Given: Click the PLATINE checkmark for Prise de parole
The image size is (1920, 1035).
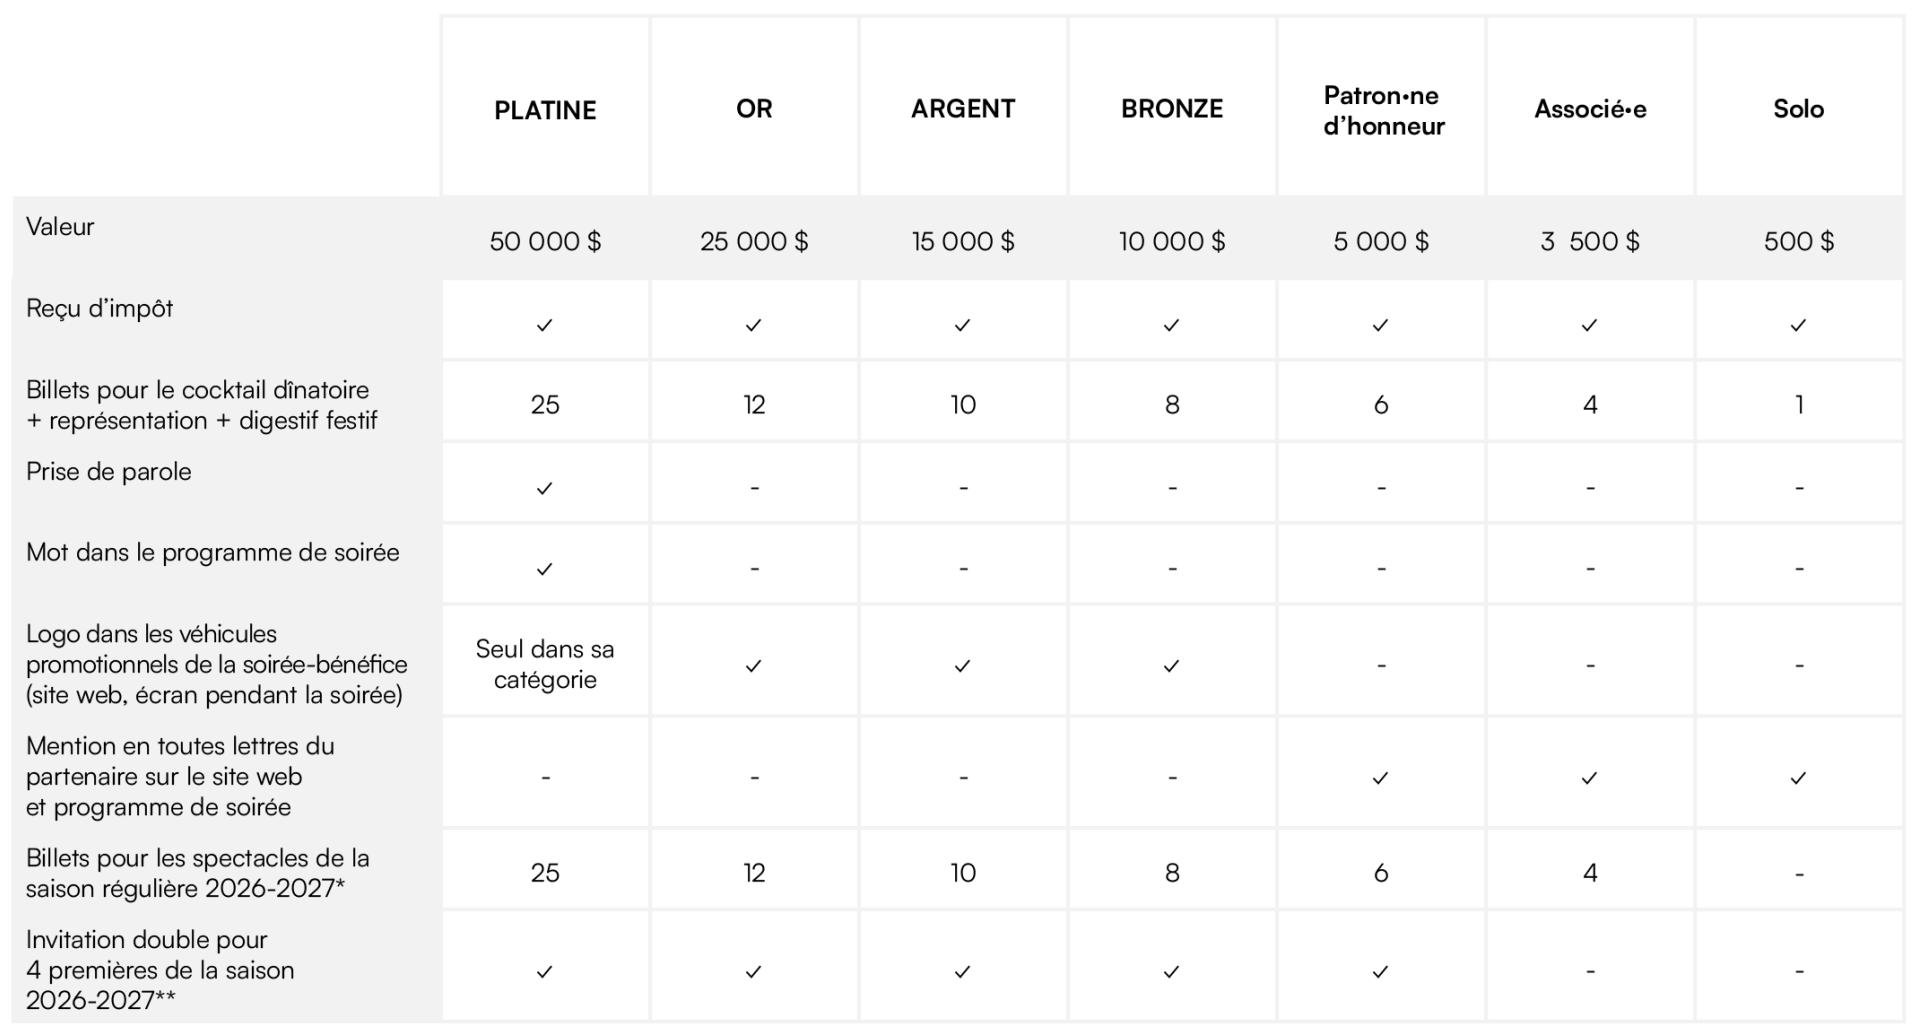Looking at the screenshot, I should 544,488.
